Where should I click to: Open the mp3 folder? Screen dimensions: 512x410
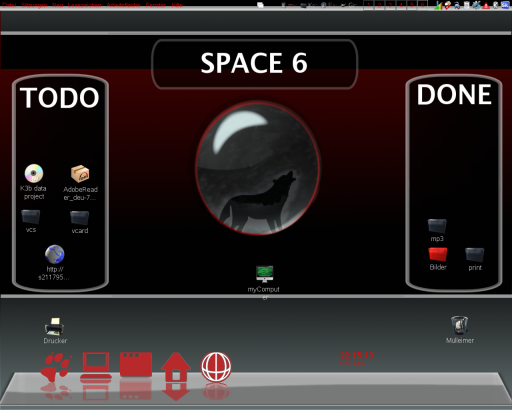(437, 226)
